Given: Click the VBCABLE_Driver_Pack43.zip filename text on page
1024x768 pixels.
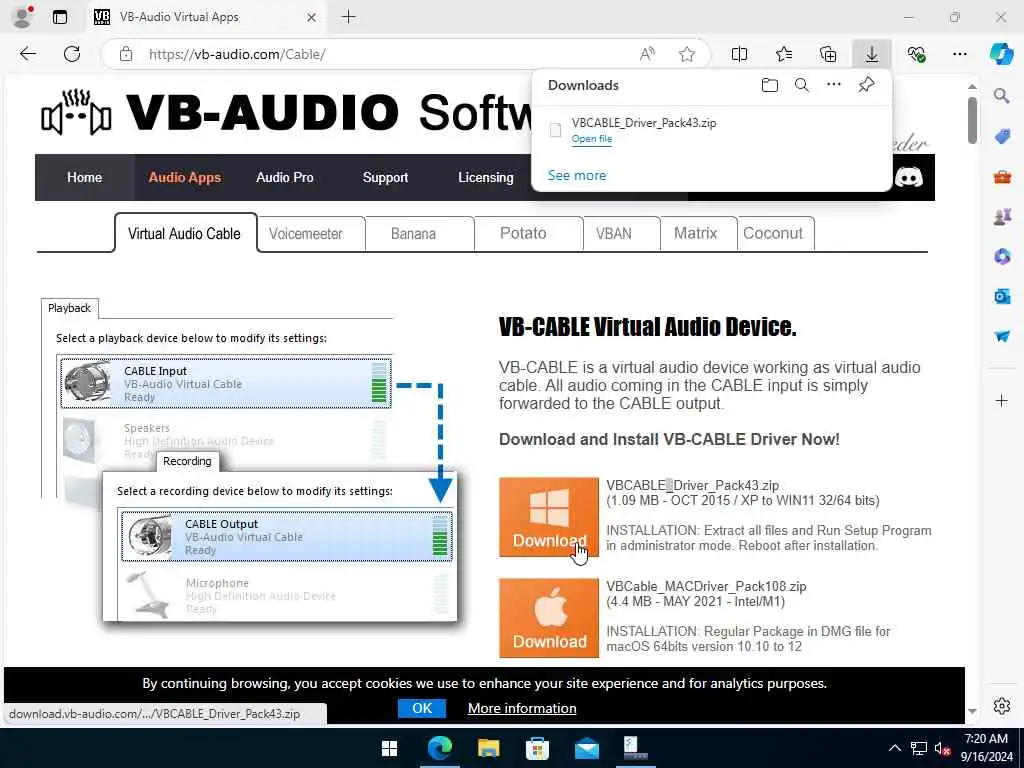Looking at the screenshot, I should pyautogui.click(x=692, y=485).
